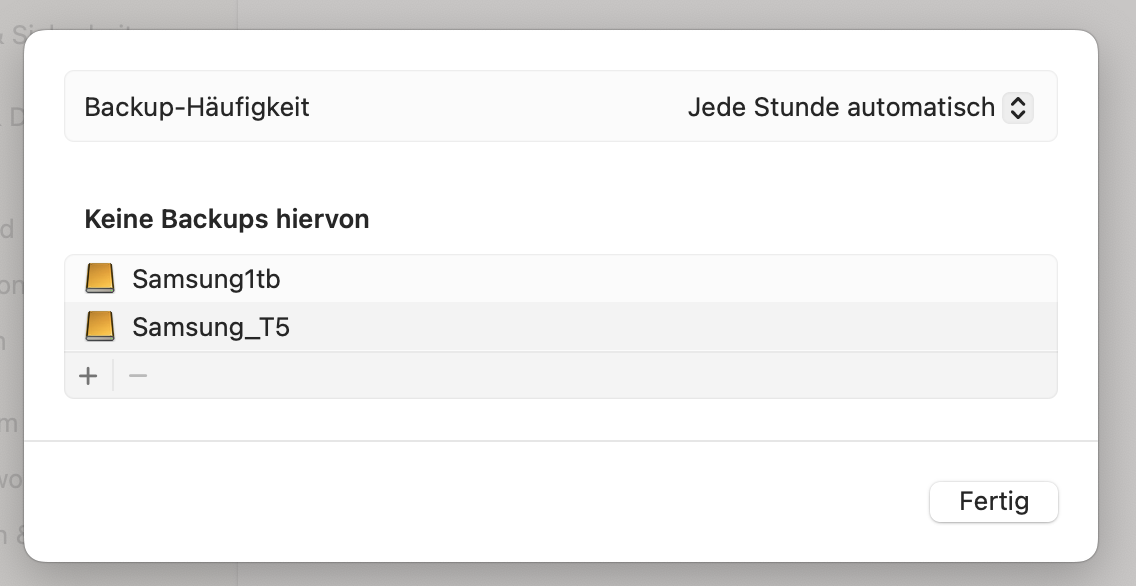Add an excluded item with plus button

[x=89, y=376]
